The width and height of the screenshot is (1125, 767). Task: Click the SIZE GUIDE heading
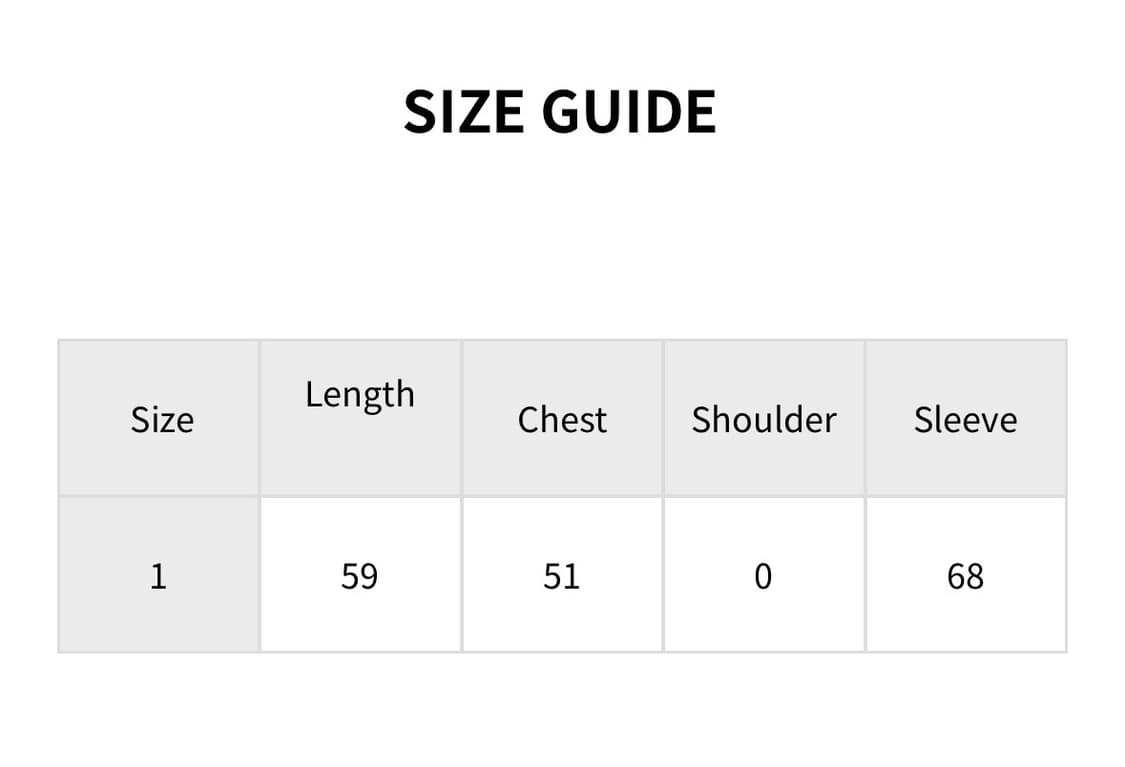point(560,111)
